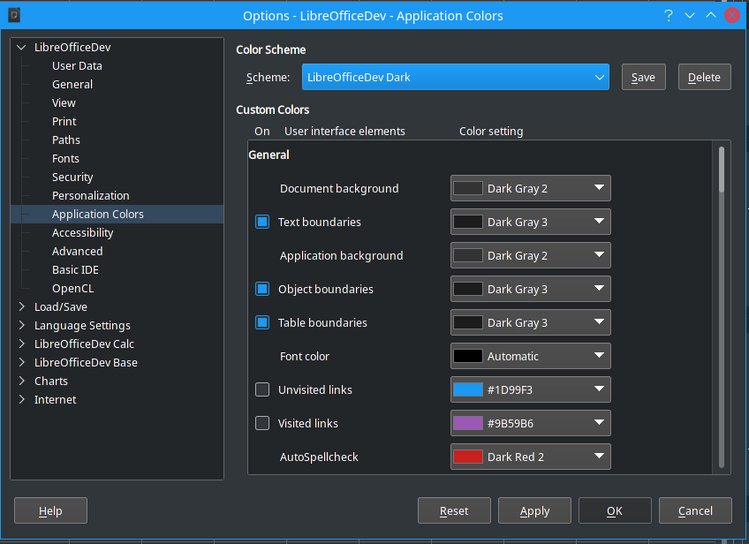Select Basic IDE in the options tree
This screenshot has width=749, height=544.
[x=75, y=270]
